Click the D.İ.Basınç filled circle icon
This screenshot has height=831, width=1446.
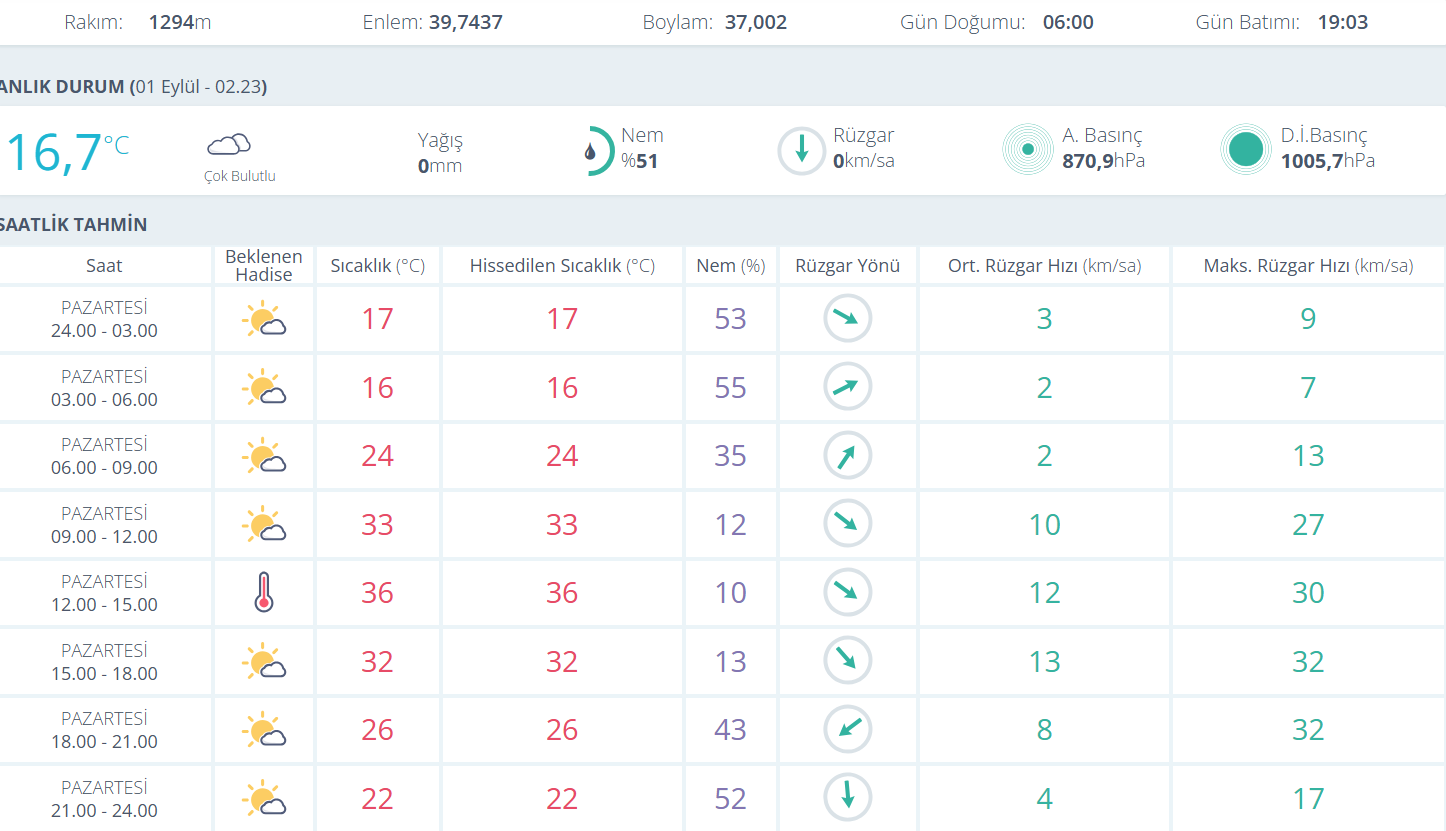tap(1245, 150)
